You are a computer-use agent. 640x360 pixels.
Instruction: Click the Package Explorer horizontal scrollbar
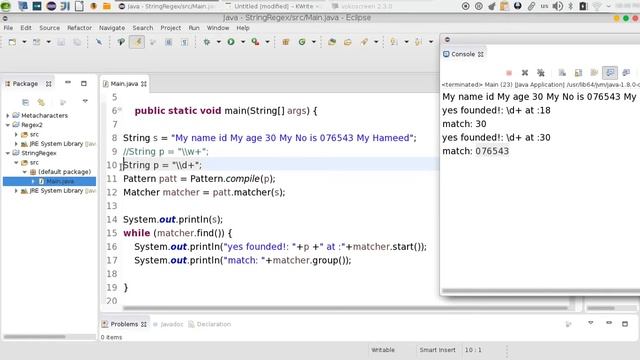[x=34, y=337]
